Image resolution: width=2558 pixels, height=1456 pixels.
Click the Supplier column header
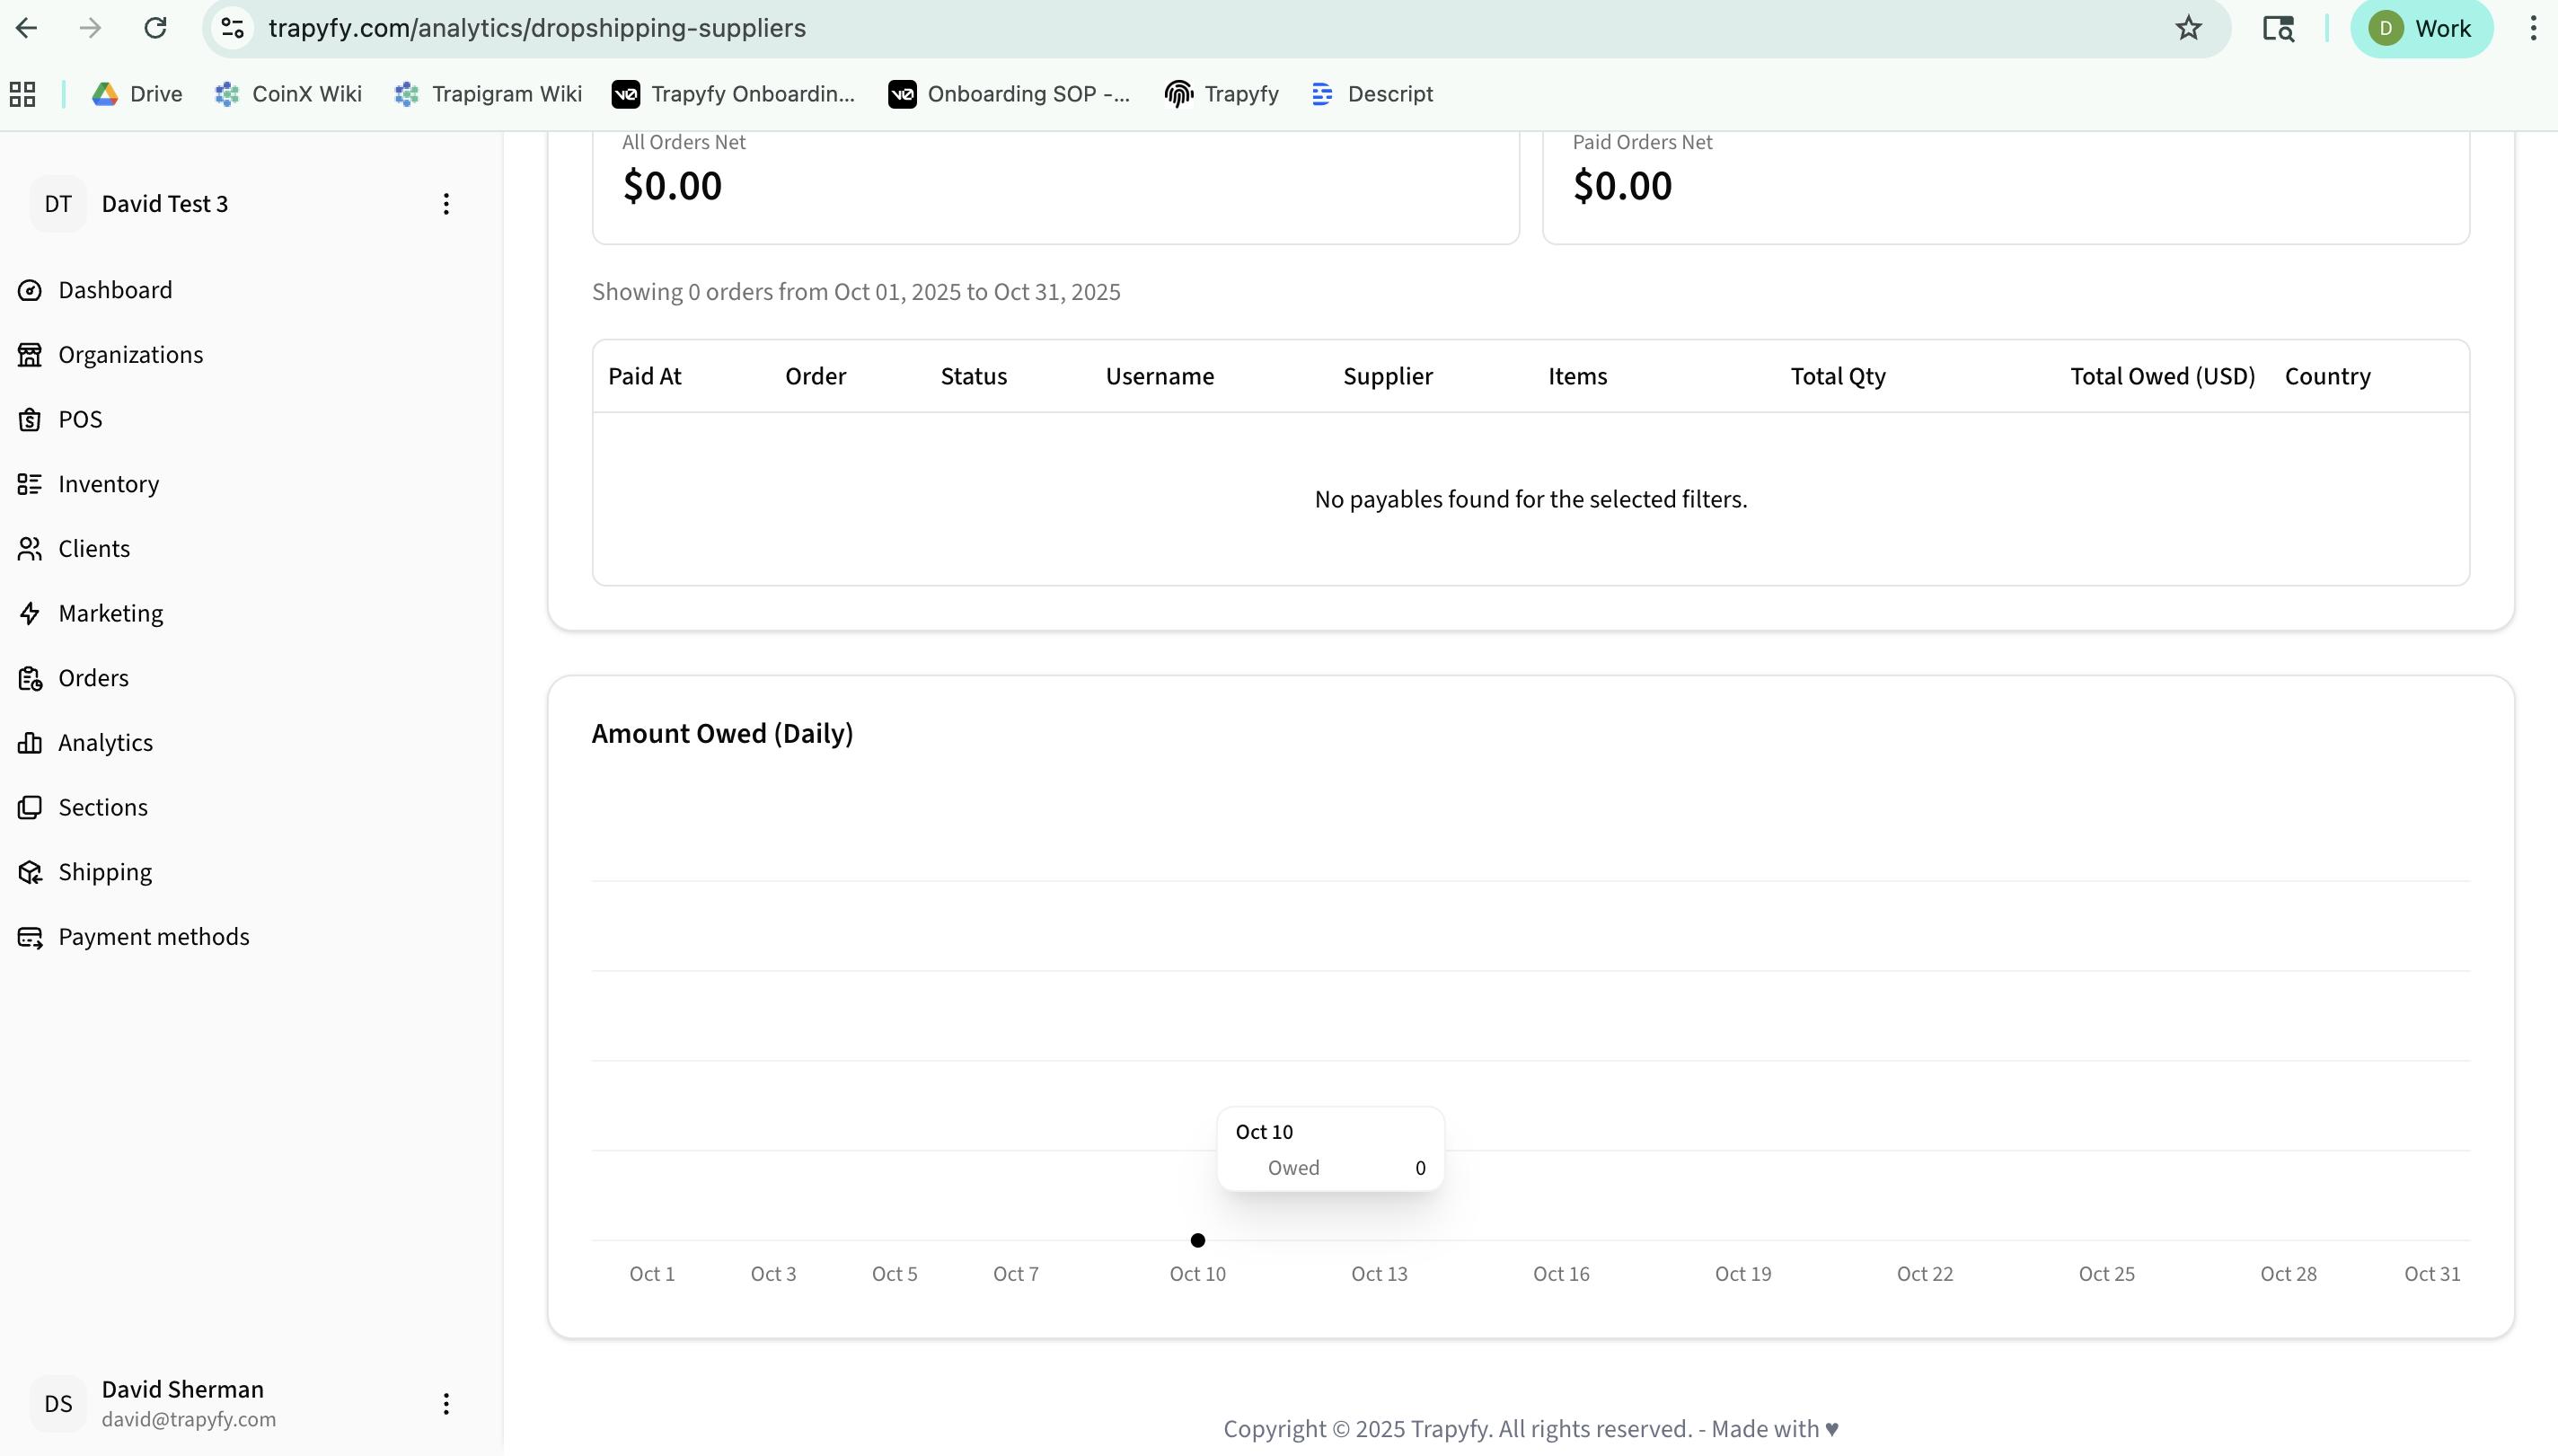coord(1388,377)
